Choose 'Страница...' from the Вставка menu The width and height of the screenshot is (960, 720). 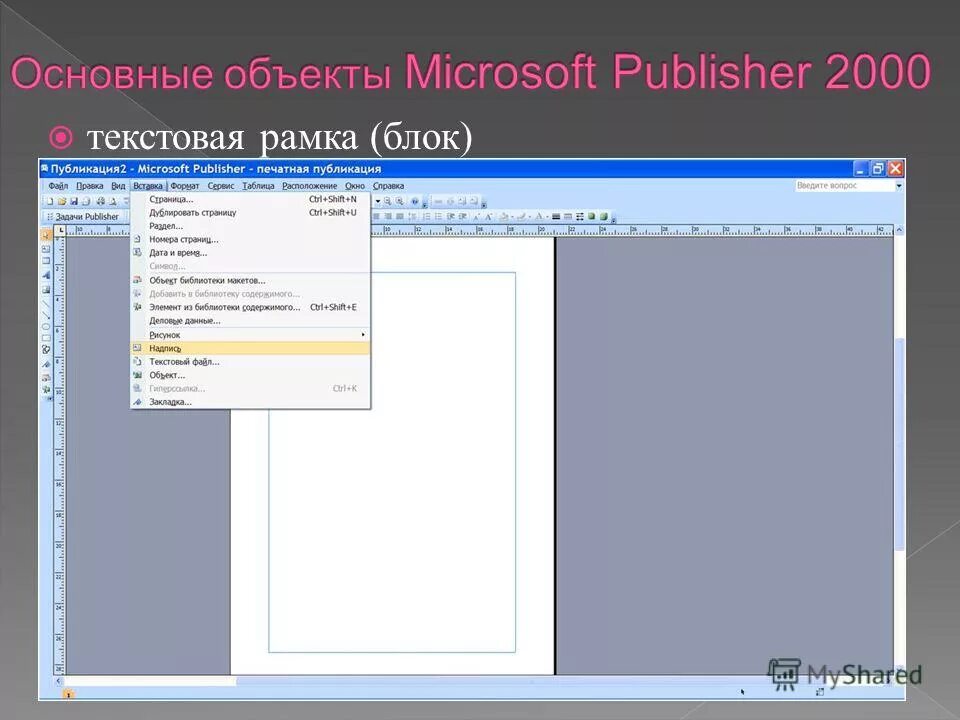(250, 199)
